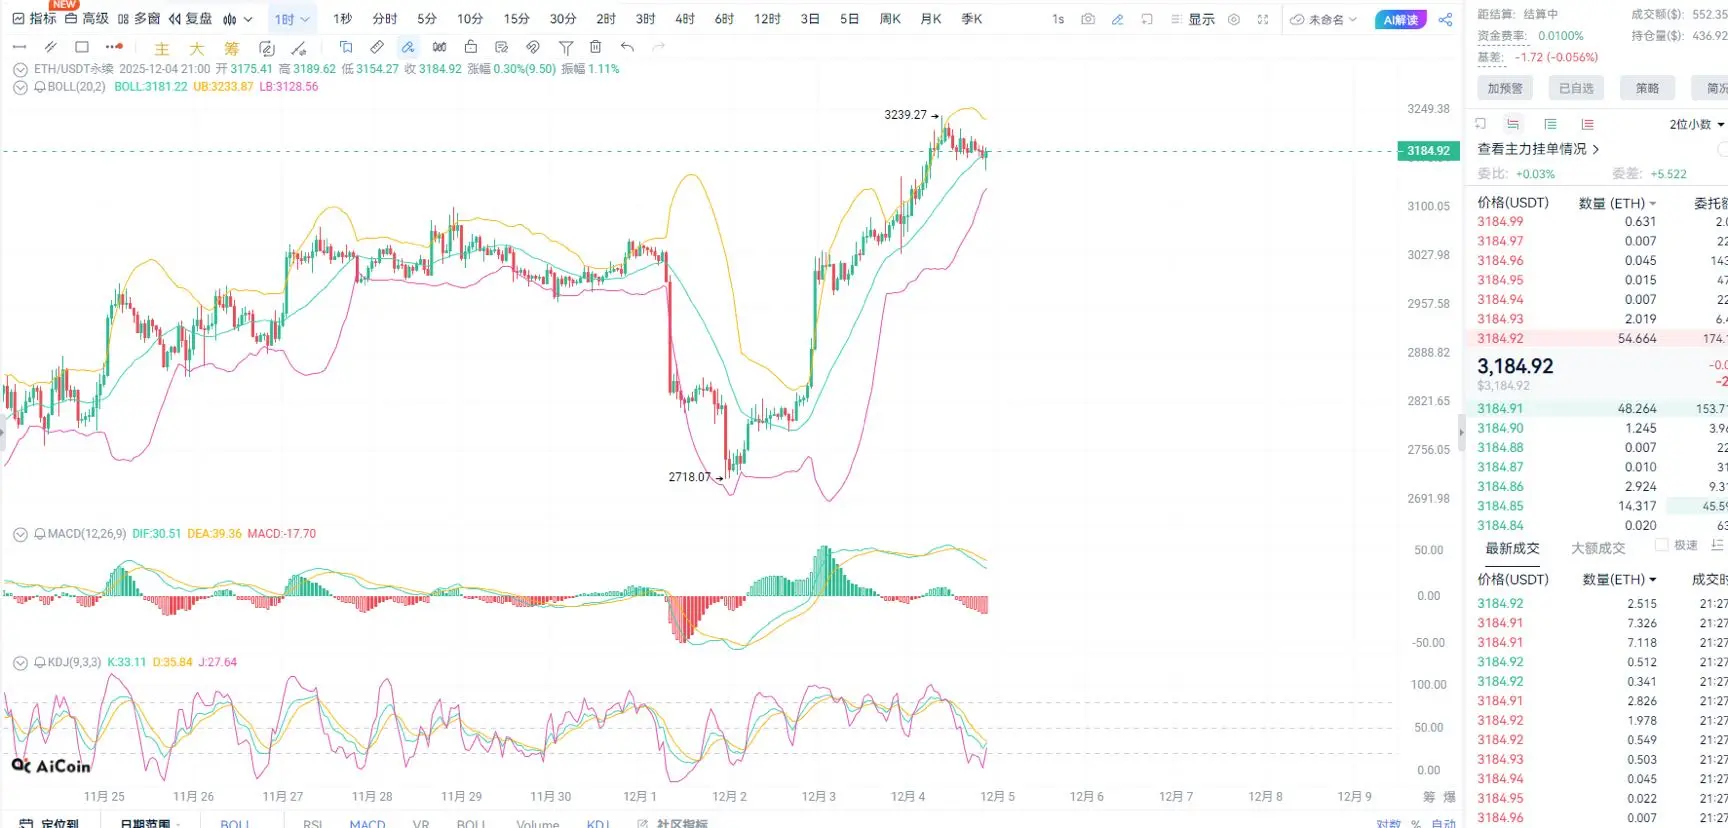Open order book 数量 (ETH) unit dropdown
Screen dimensions: 1728x828
pyautogui.click(x=1618, y=203)
